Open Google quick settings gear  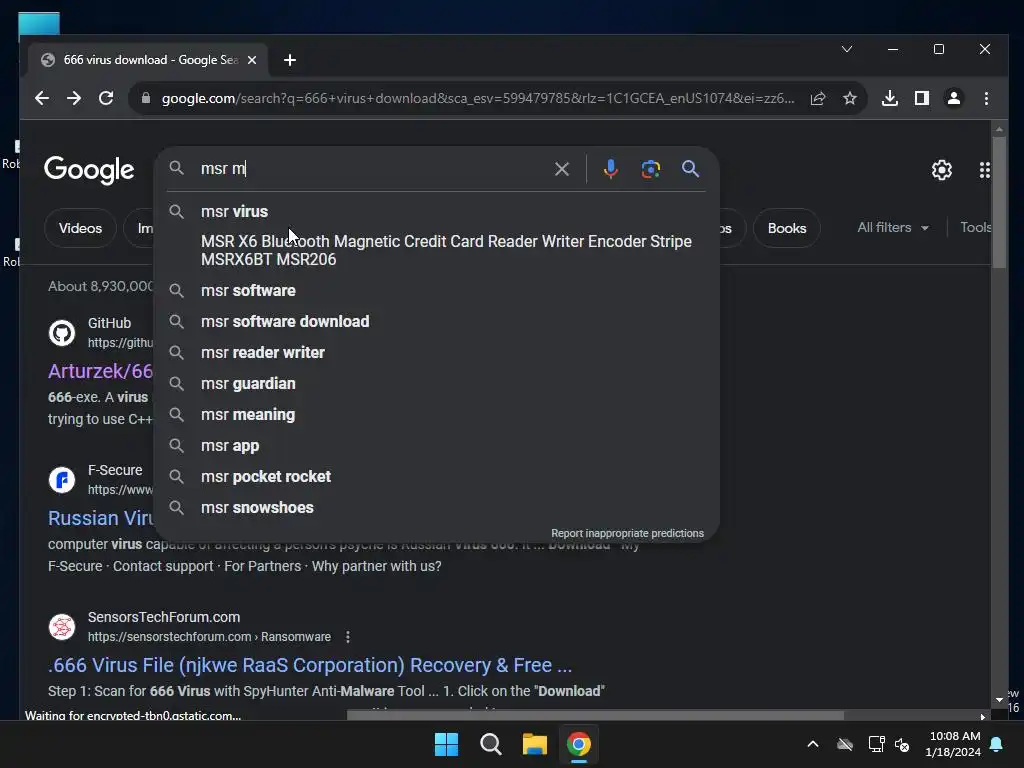point(942,170)
